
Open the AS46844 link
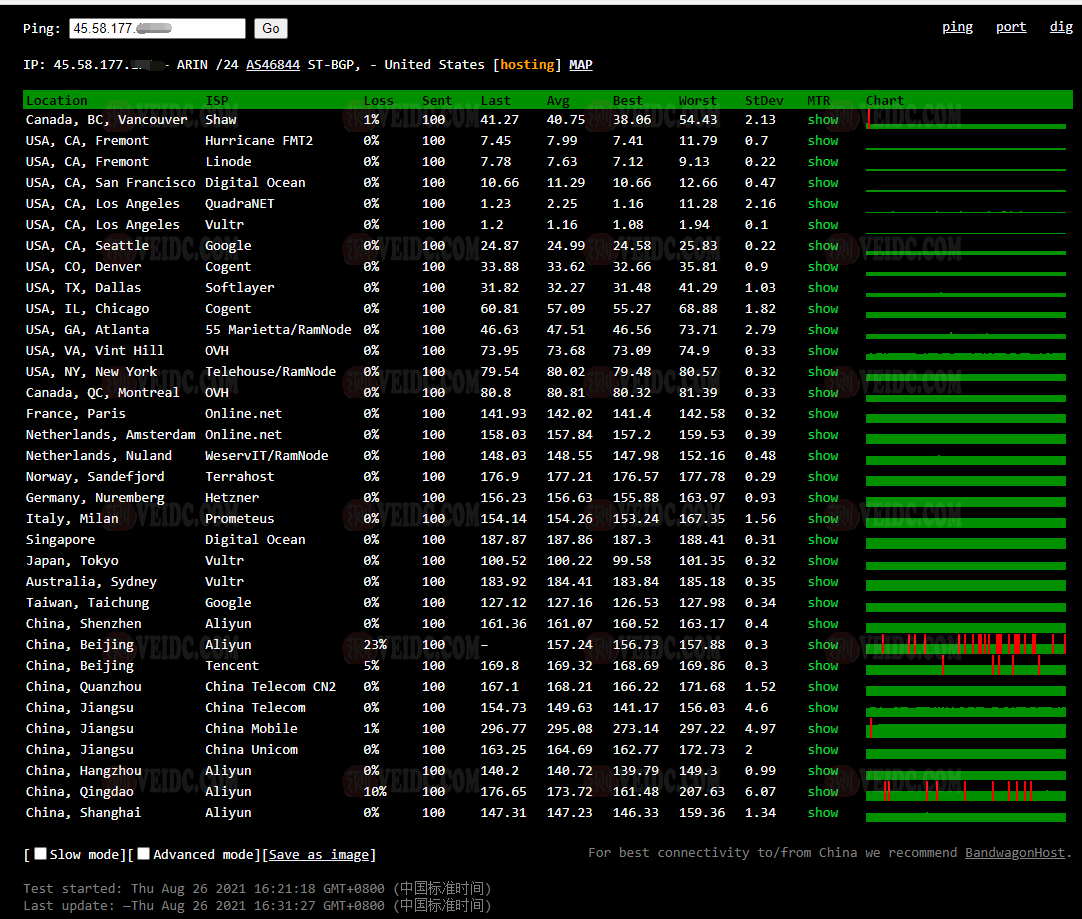(273, 65)
